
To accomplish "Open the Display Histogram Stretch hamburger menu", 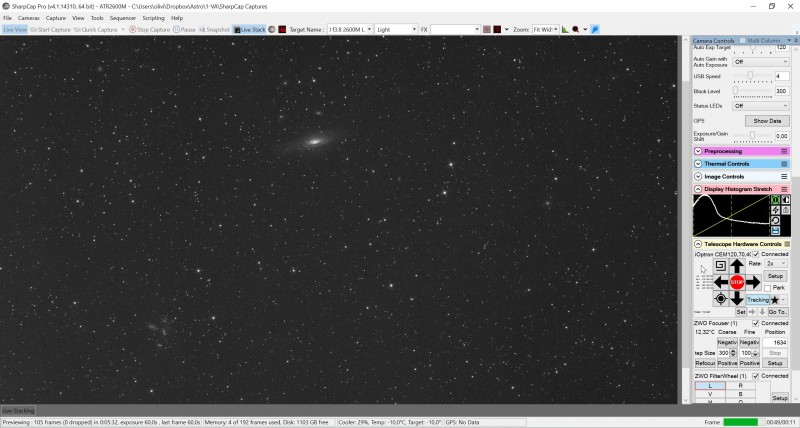I will coord(784,189).
